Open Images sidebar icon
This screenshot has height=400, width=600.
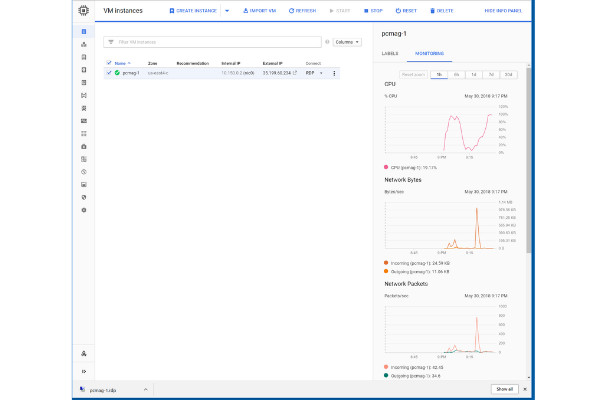tap(84, 95)
